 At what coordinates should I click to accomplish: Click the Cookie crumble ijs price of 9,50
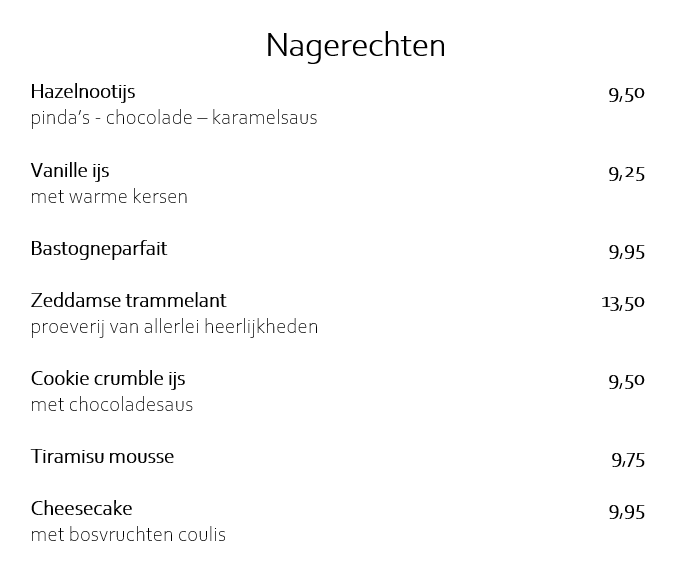[x=627, y=381]
